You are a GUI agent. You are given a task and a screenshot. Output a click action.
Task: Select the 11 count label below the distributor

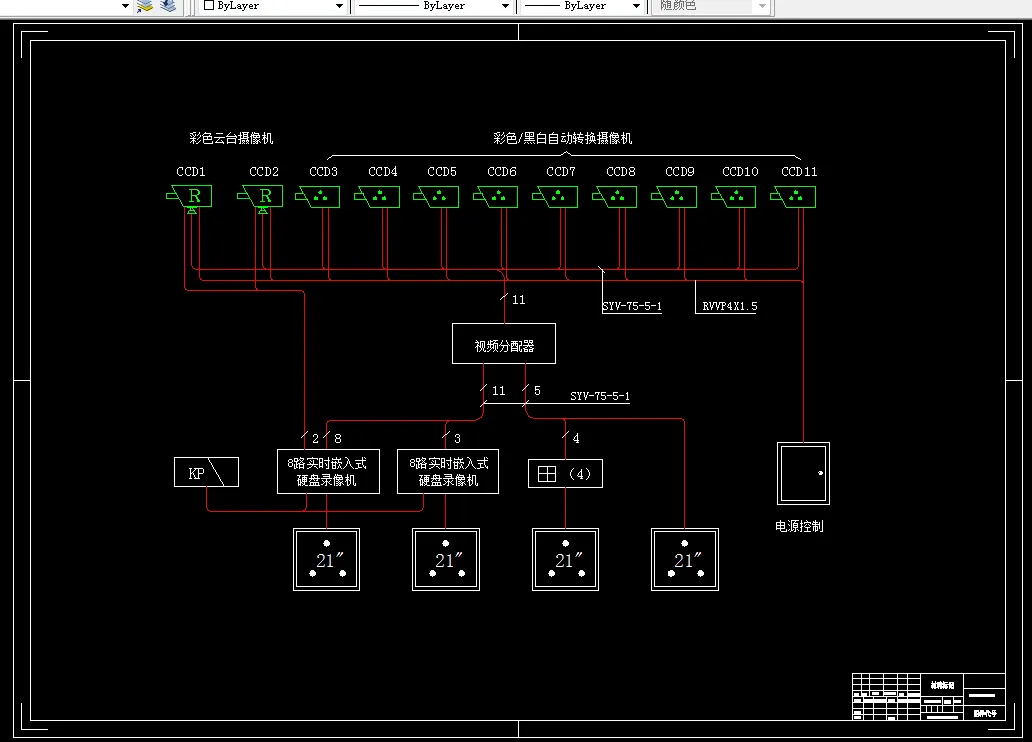pos(499,391)
